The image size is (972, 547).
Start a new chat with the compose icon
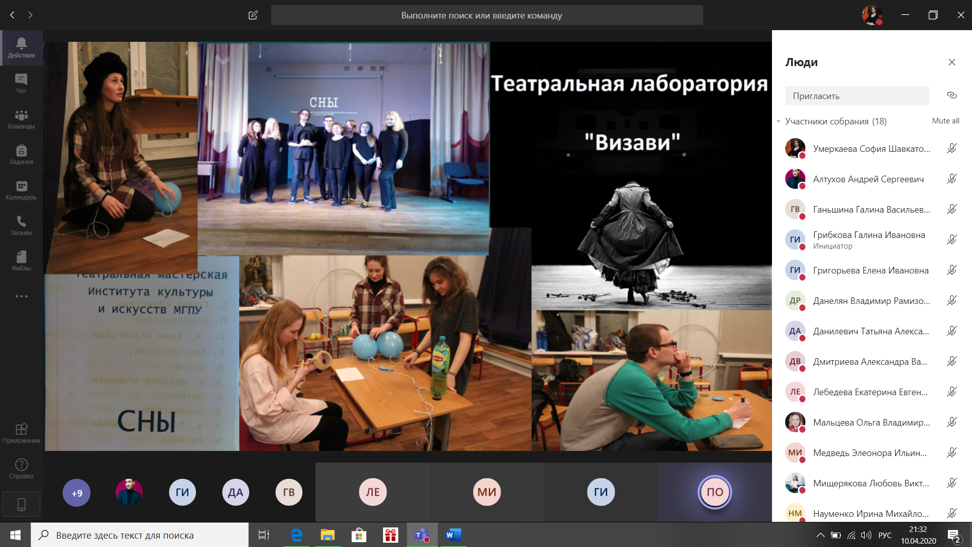(x=253, y=15)
